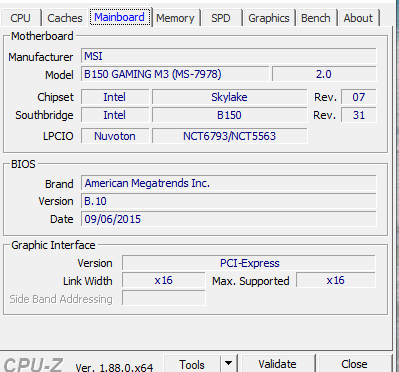Open the About tab
This screenshot has height=372, width=399.
358,18
